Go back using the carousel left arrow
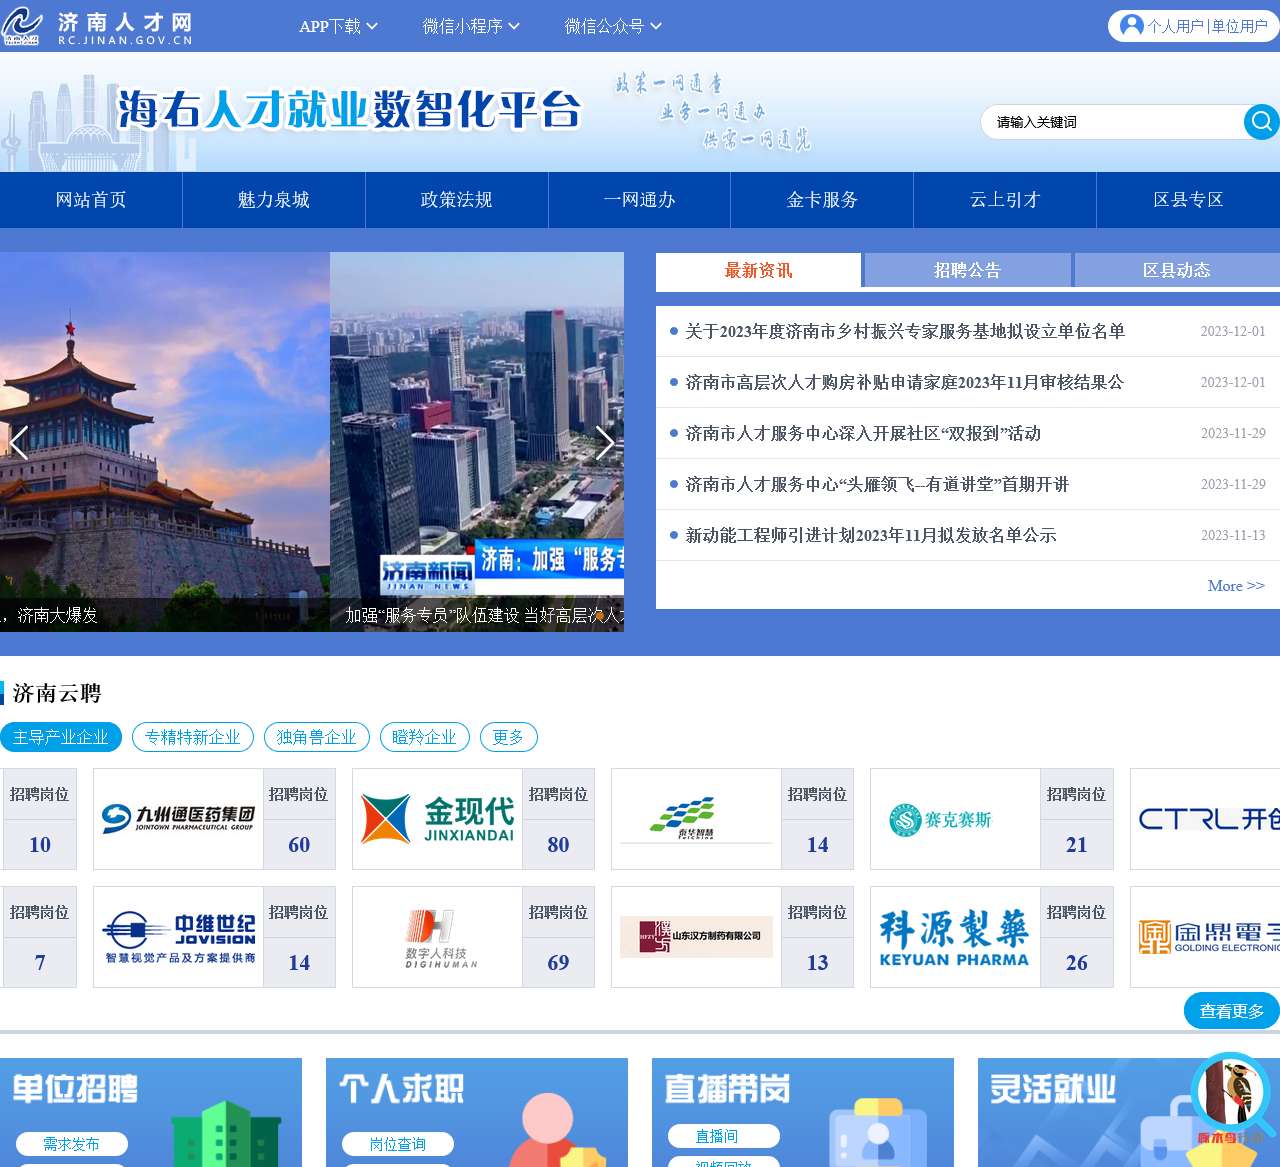1280x1167 pixels. pyautogui.click(x=19, y=443)
